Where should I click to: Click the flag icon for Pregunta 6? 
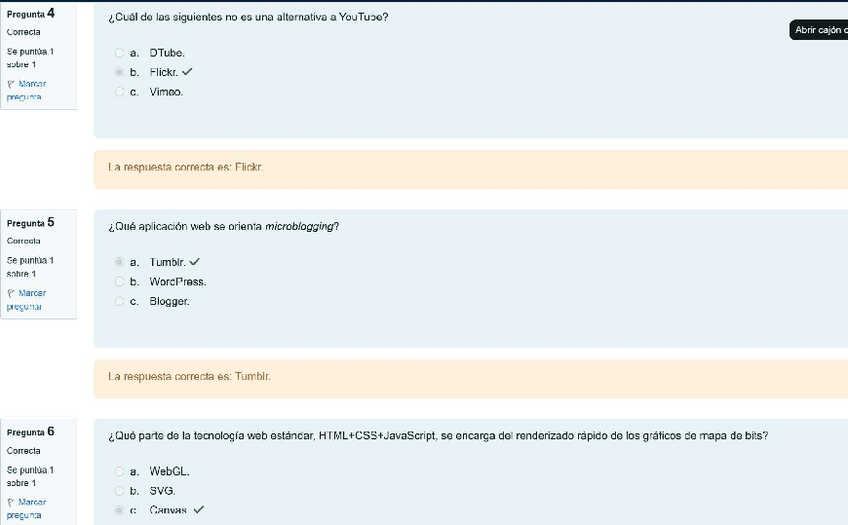11,502
